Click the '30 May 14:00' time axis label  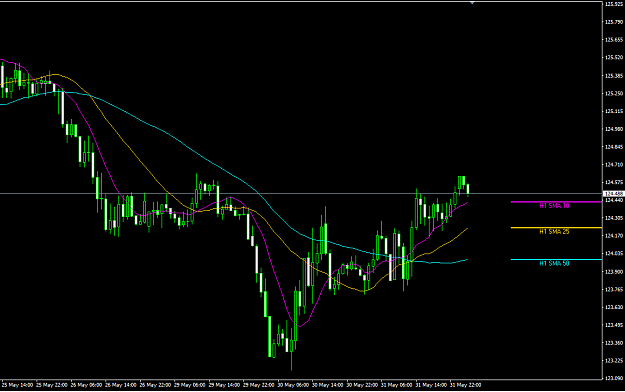pyautogui.click(x=328, y=385)
